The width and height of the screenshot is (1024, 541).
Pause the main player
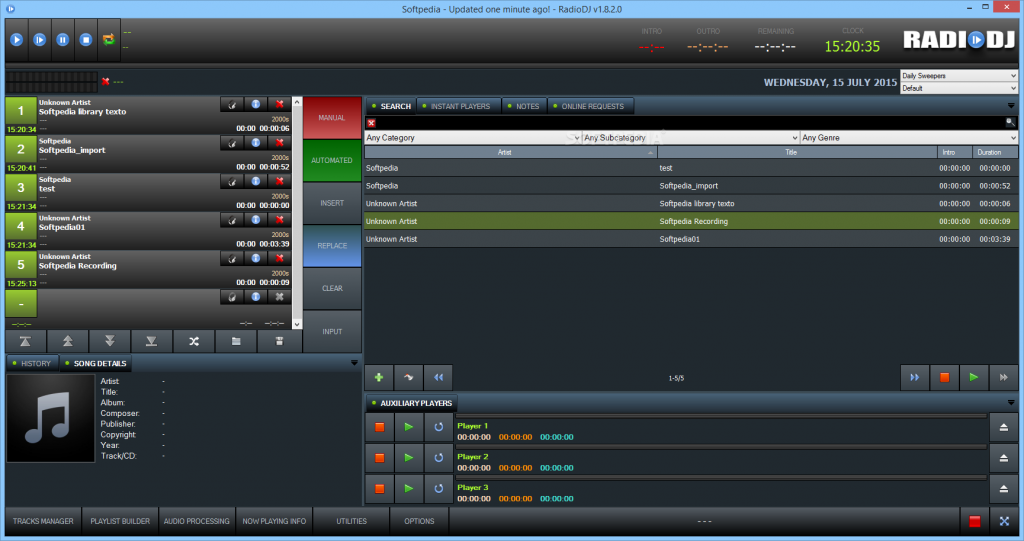coord(63,40)
